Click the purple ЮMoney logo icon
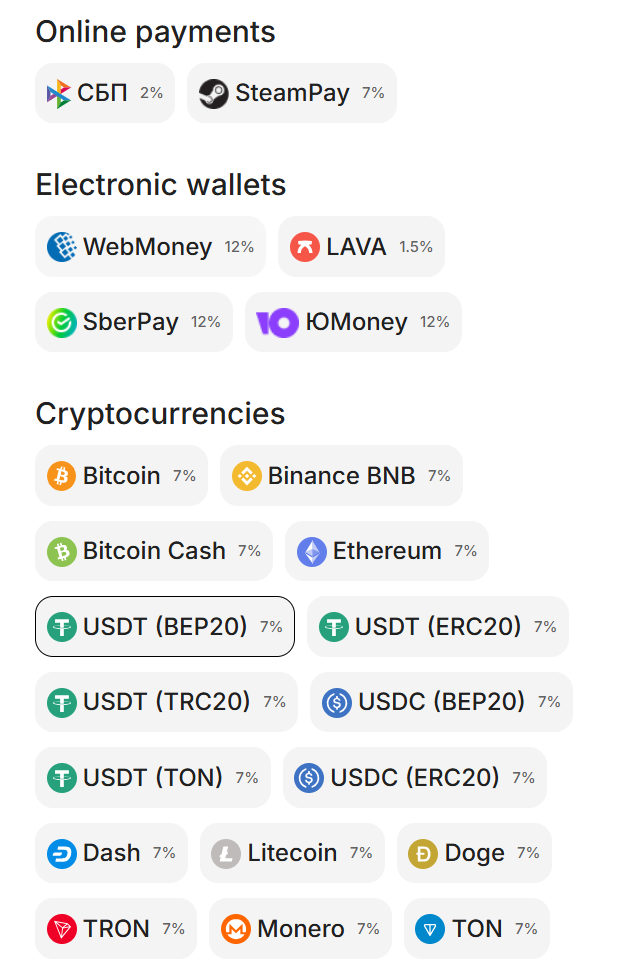Screen dimensions: 626x974 (x=277, y=322)
